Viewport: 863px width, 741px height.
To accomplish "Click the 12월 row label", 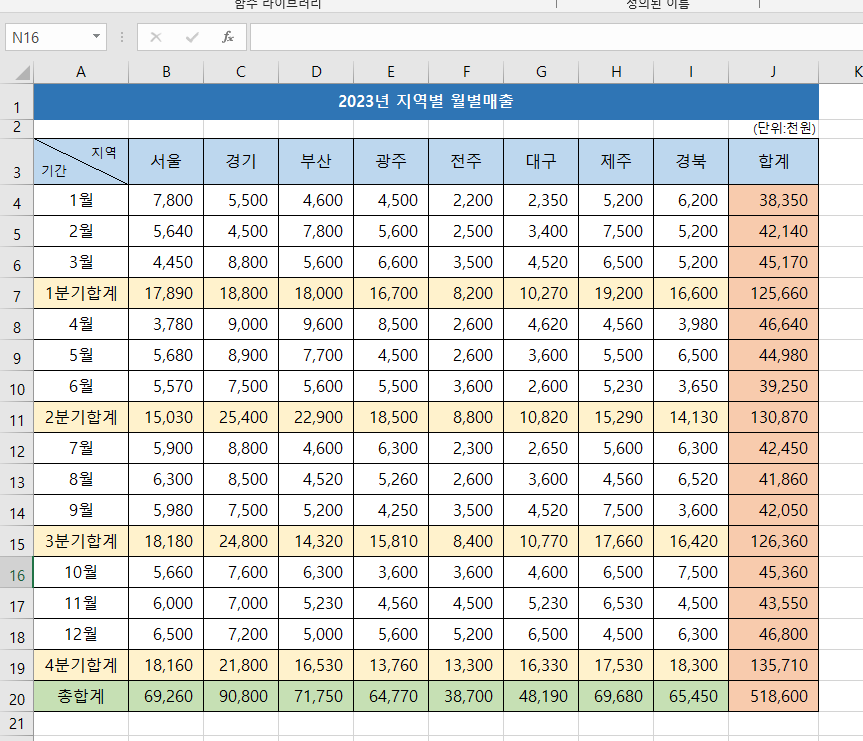I will (x=81, y=634).
